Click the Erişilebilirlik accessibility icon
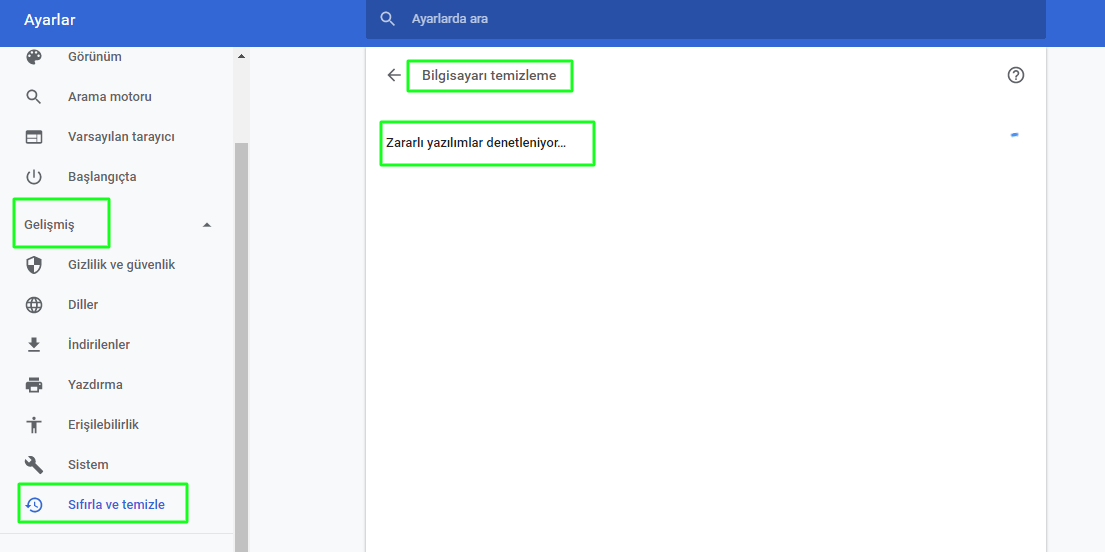The image size is (1105, 552). [34, 425]
